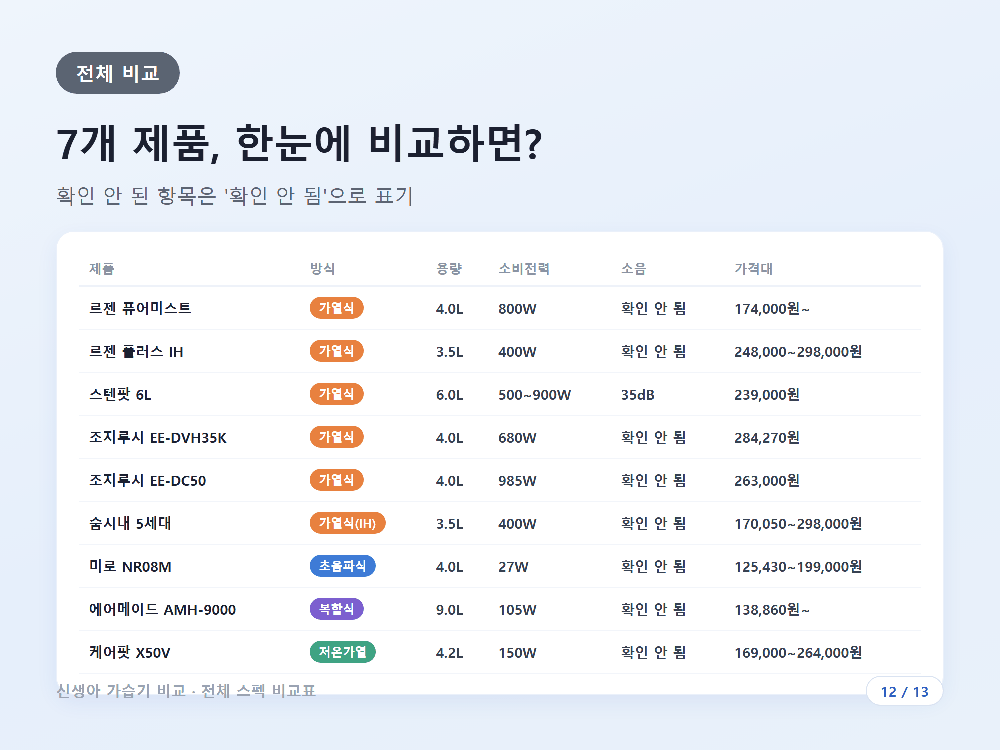Click the 500~900W power value
1000x750 pixels.
pos(534,395)
